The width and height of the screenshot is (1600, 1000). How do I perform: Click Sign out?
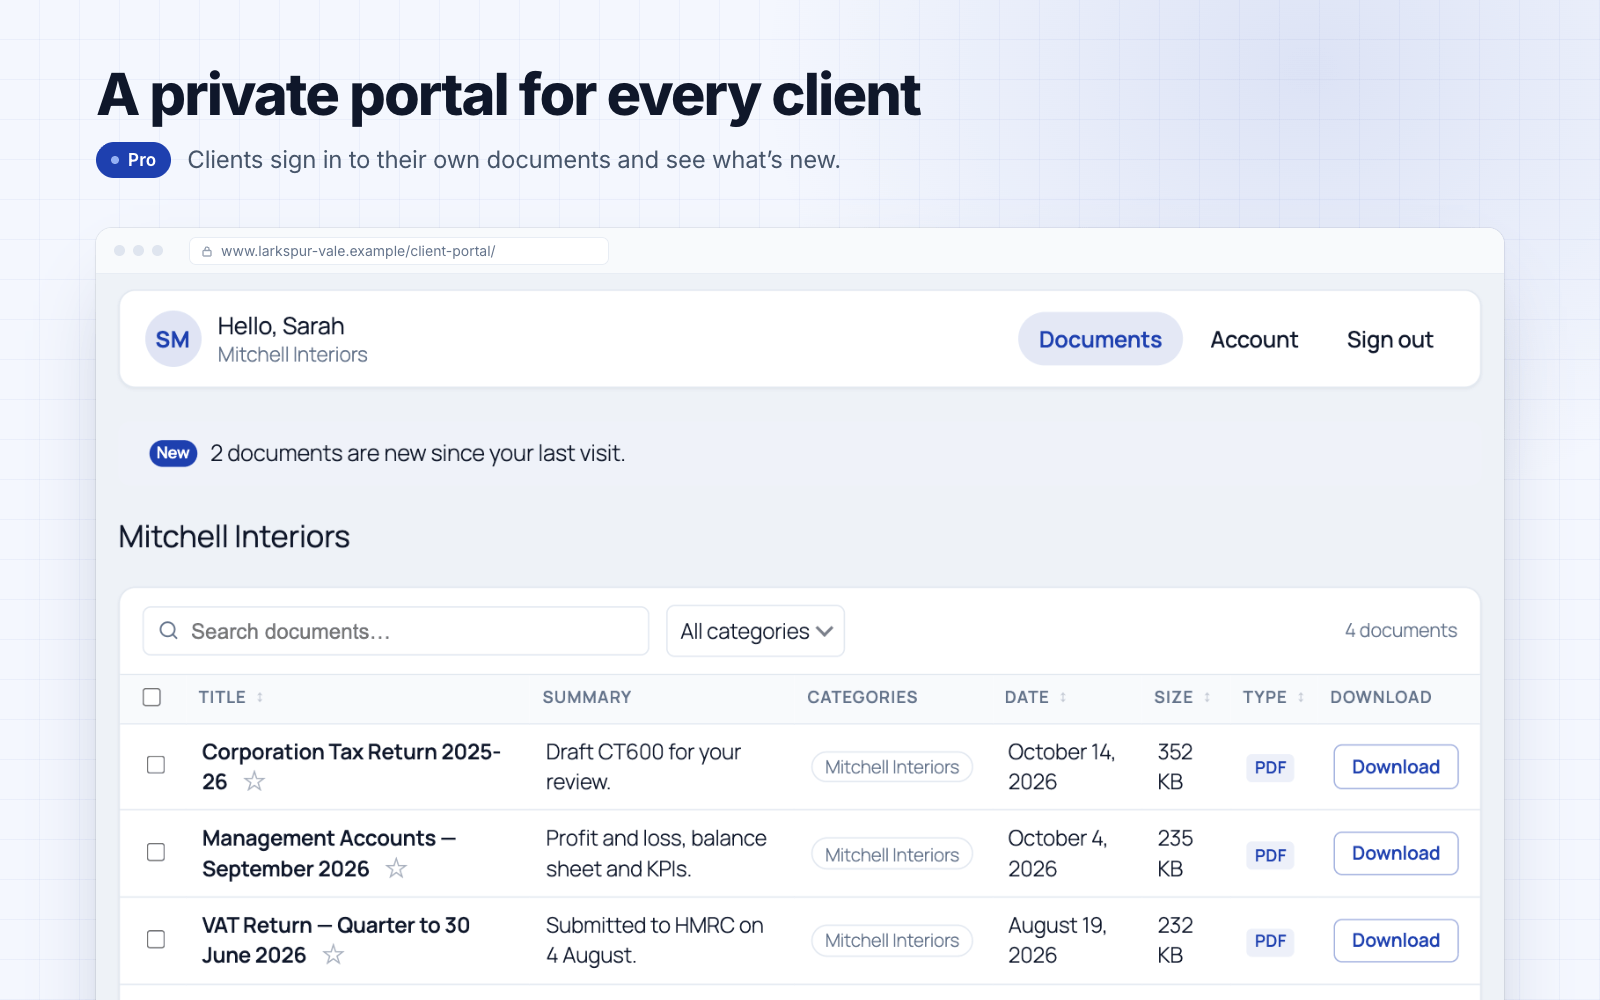[x=1390, y=339]
